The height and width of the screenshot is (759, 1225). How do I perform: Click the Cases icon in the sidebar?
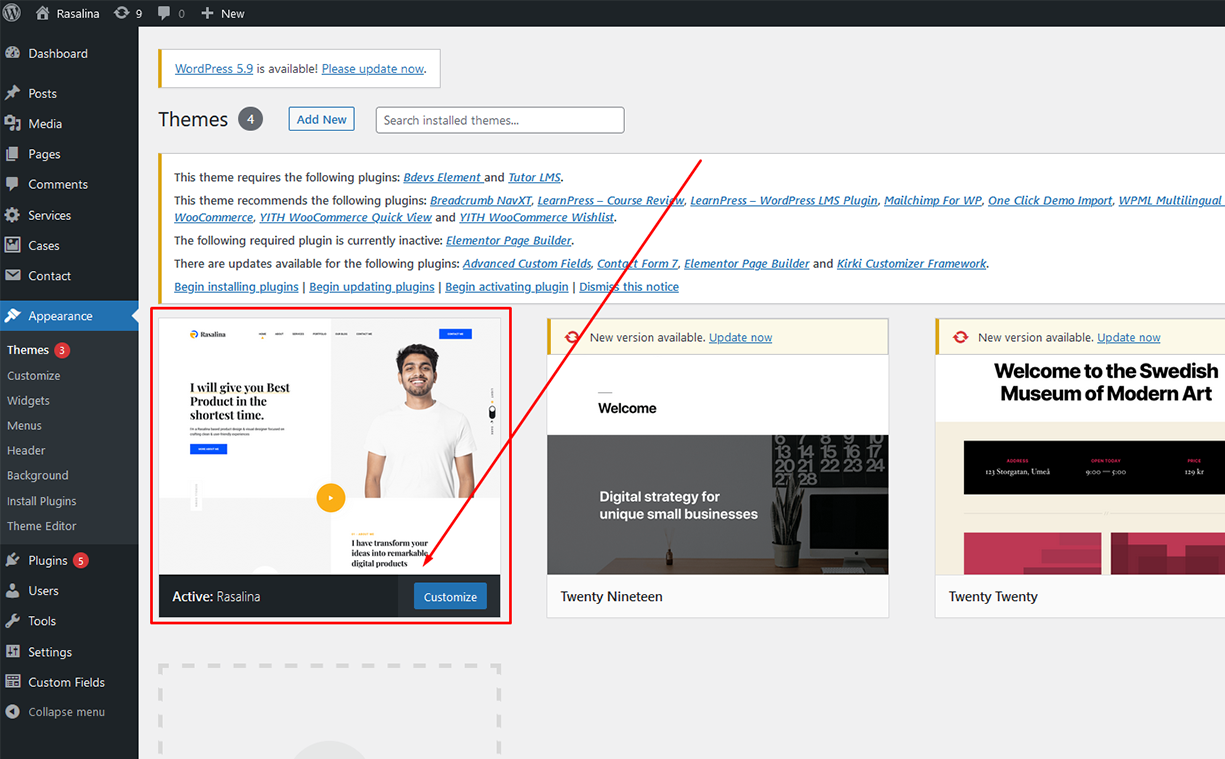(13, 245)
